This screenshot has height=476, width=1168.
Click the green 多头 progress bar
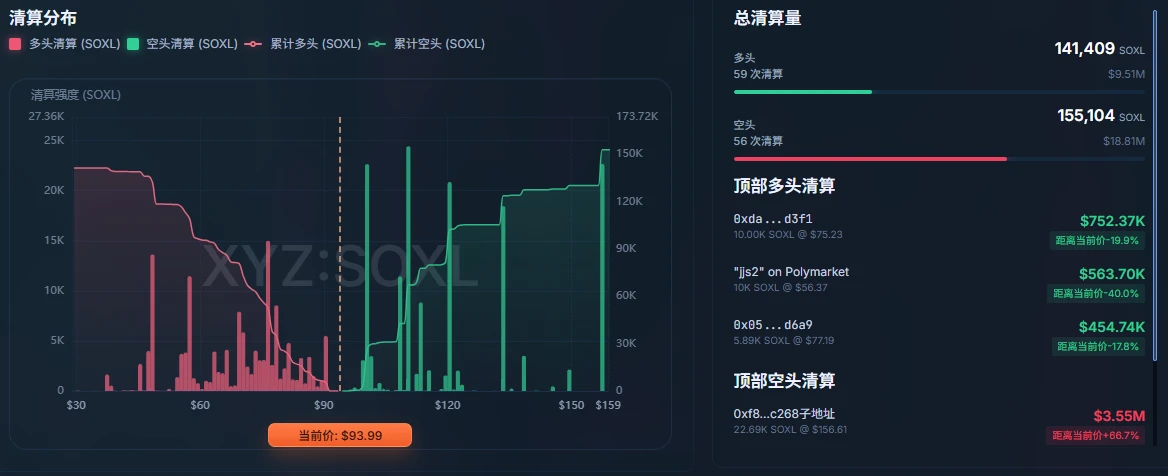pyautogui.click(x=803, y=92)
